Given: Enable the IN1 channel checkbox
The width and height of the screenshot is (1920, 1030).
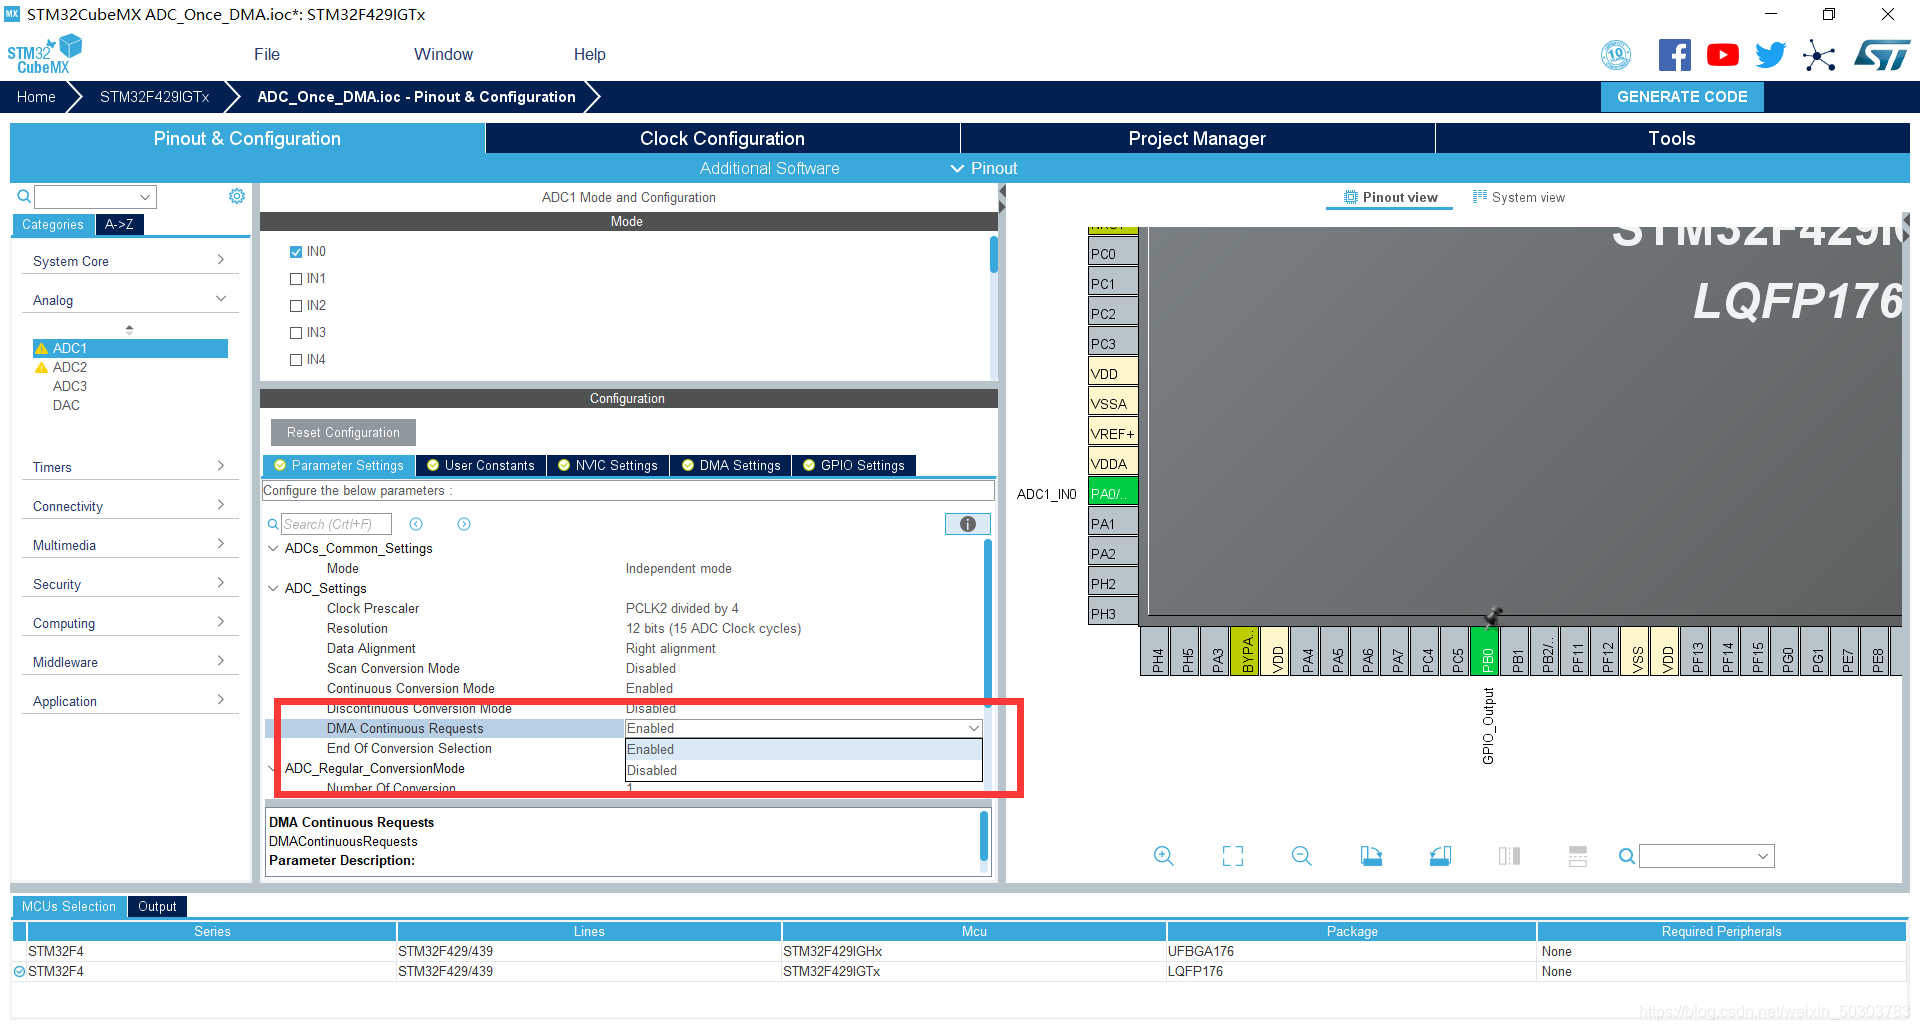Looking at the screenshot, I should [x=296, y=279].
